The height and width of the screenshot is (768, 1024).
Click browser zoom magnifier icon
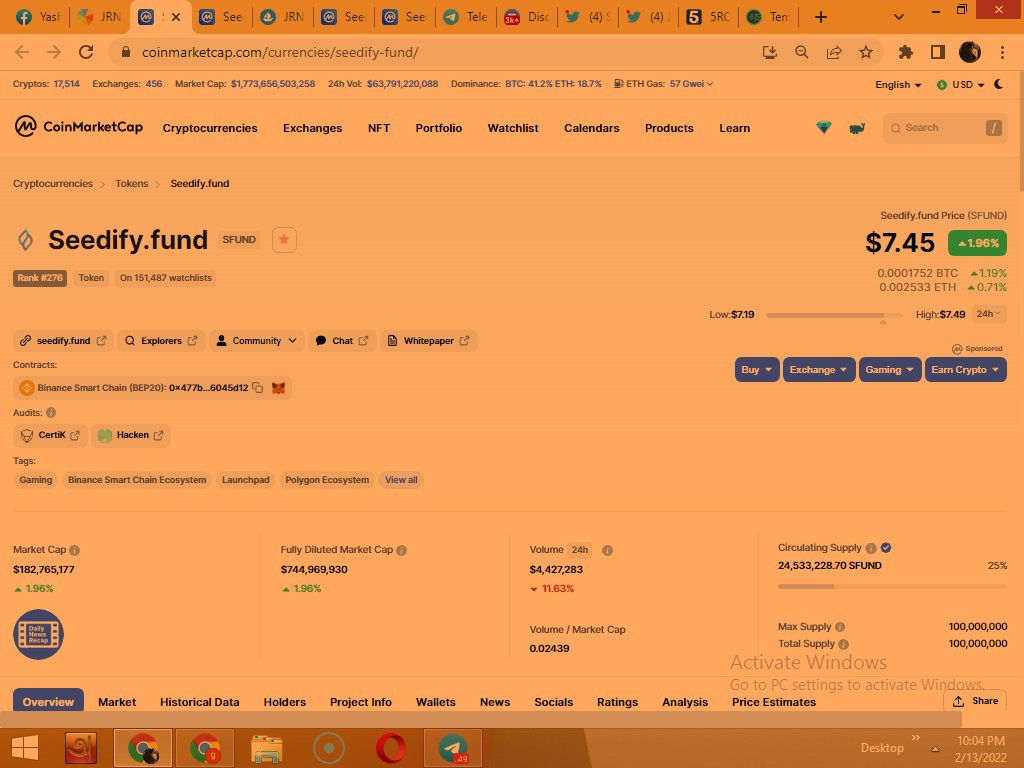pos(801,52)
